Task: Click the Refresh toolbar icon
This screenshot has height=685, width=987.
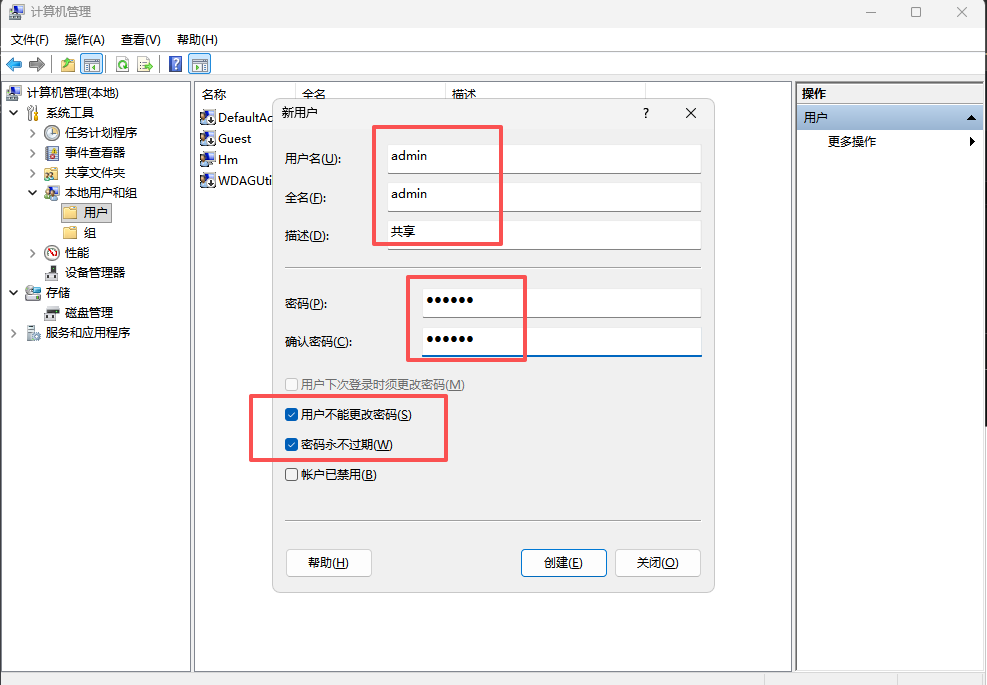Action: pyautogui.click(x=122, y=65)
